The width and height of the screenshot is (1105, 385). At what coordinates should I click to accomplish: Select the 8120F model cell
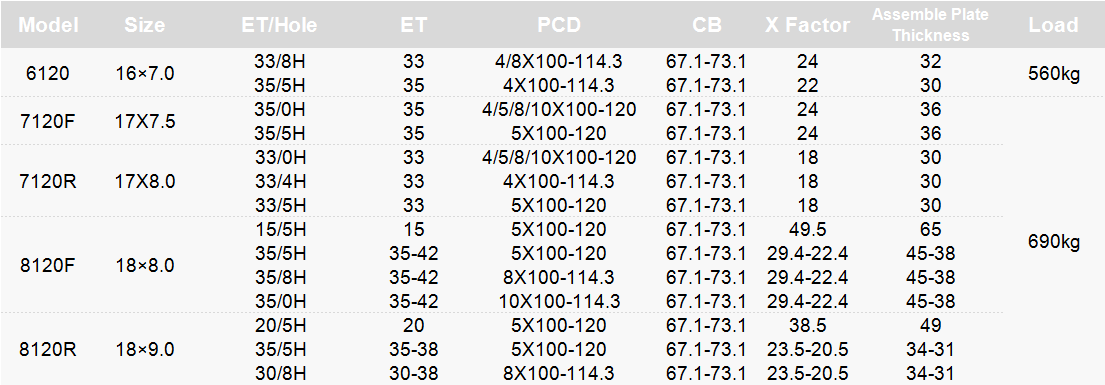point(48,266)
